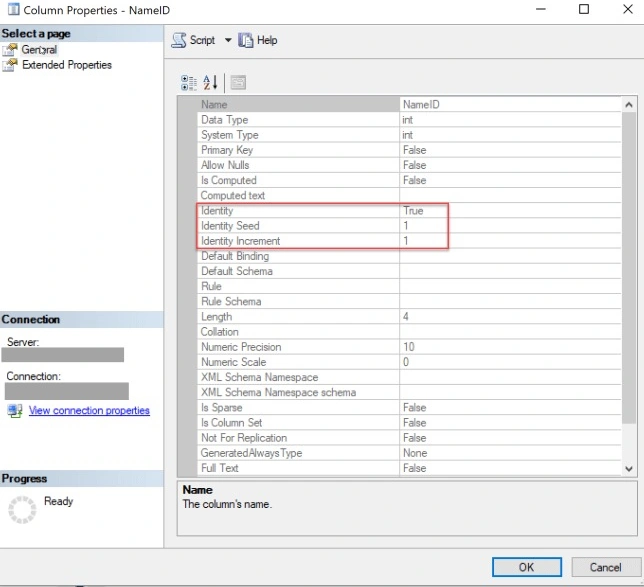The image size is (644, 587).
Task: Click the Cancel button
Action: (605, 567)
